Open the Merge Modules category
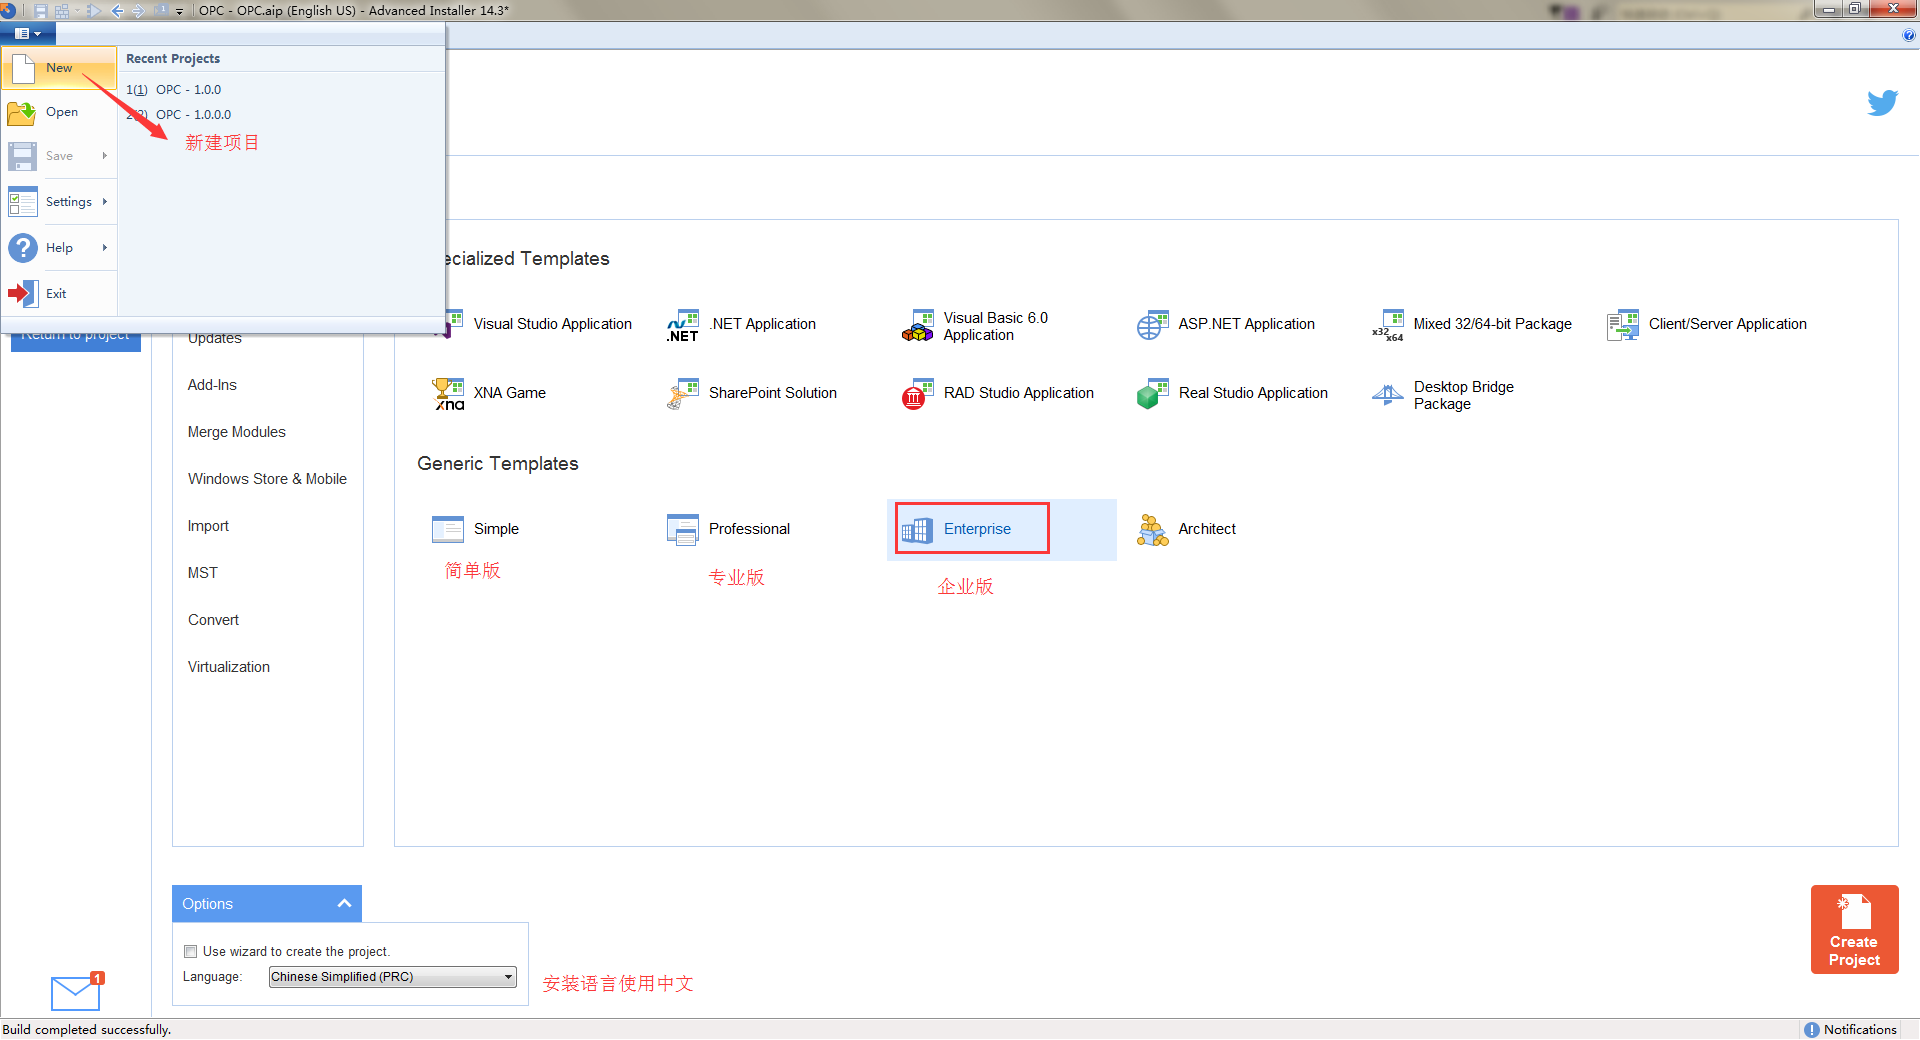 coord(237,432)
